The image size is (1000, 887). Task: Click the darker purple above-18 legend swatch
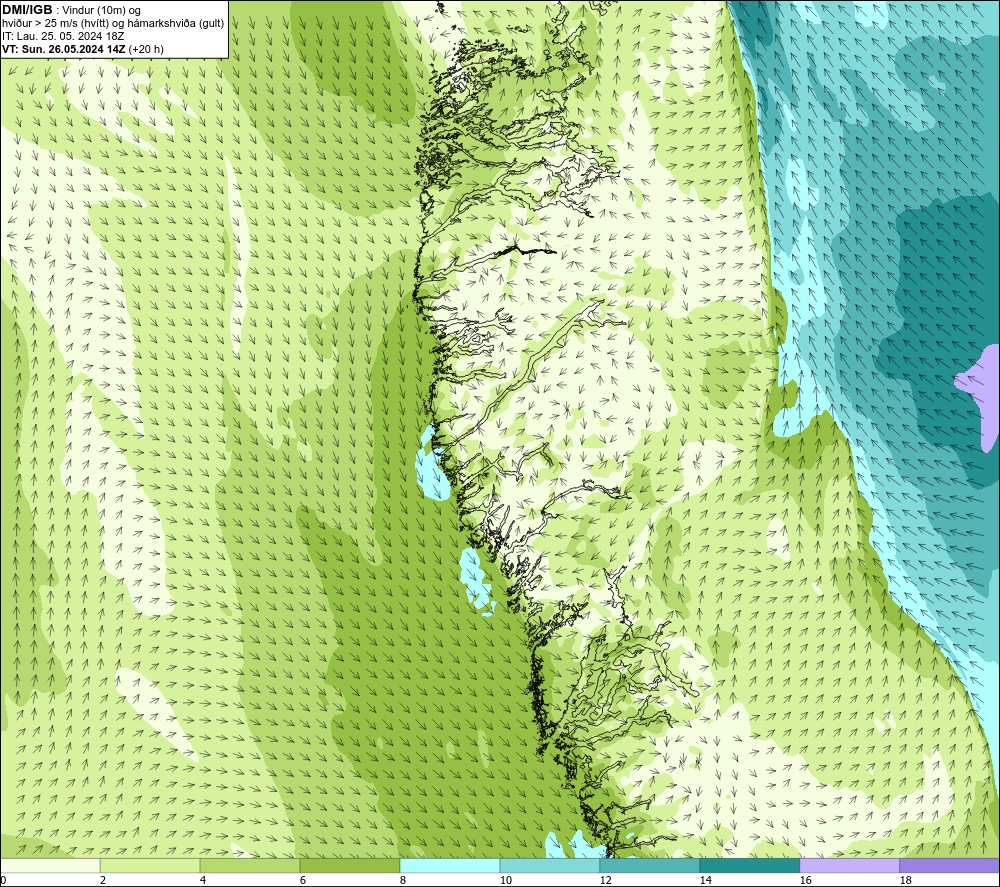coord(950,866)
